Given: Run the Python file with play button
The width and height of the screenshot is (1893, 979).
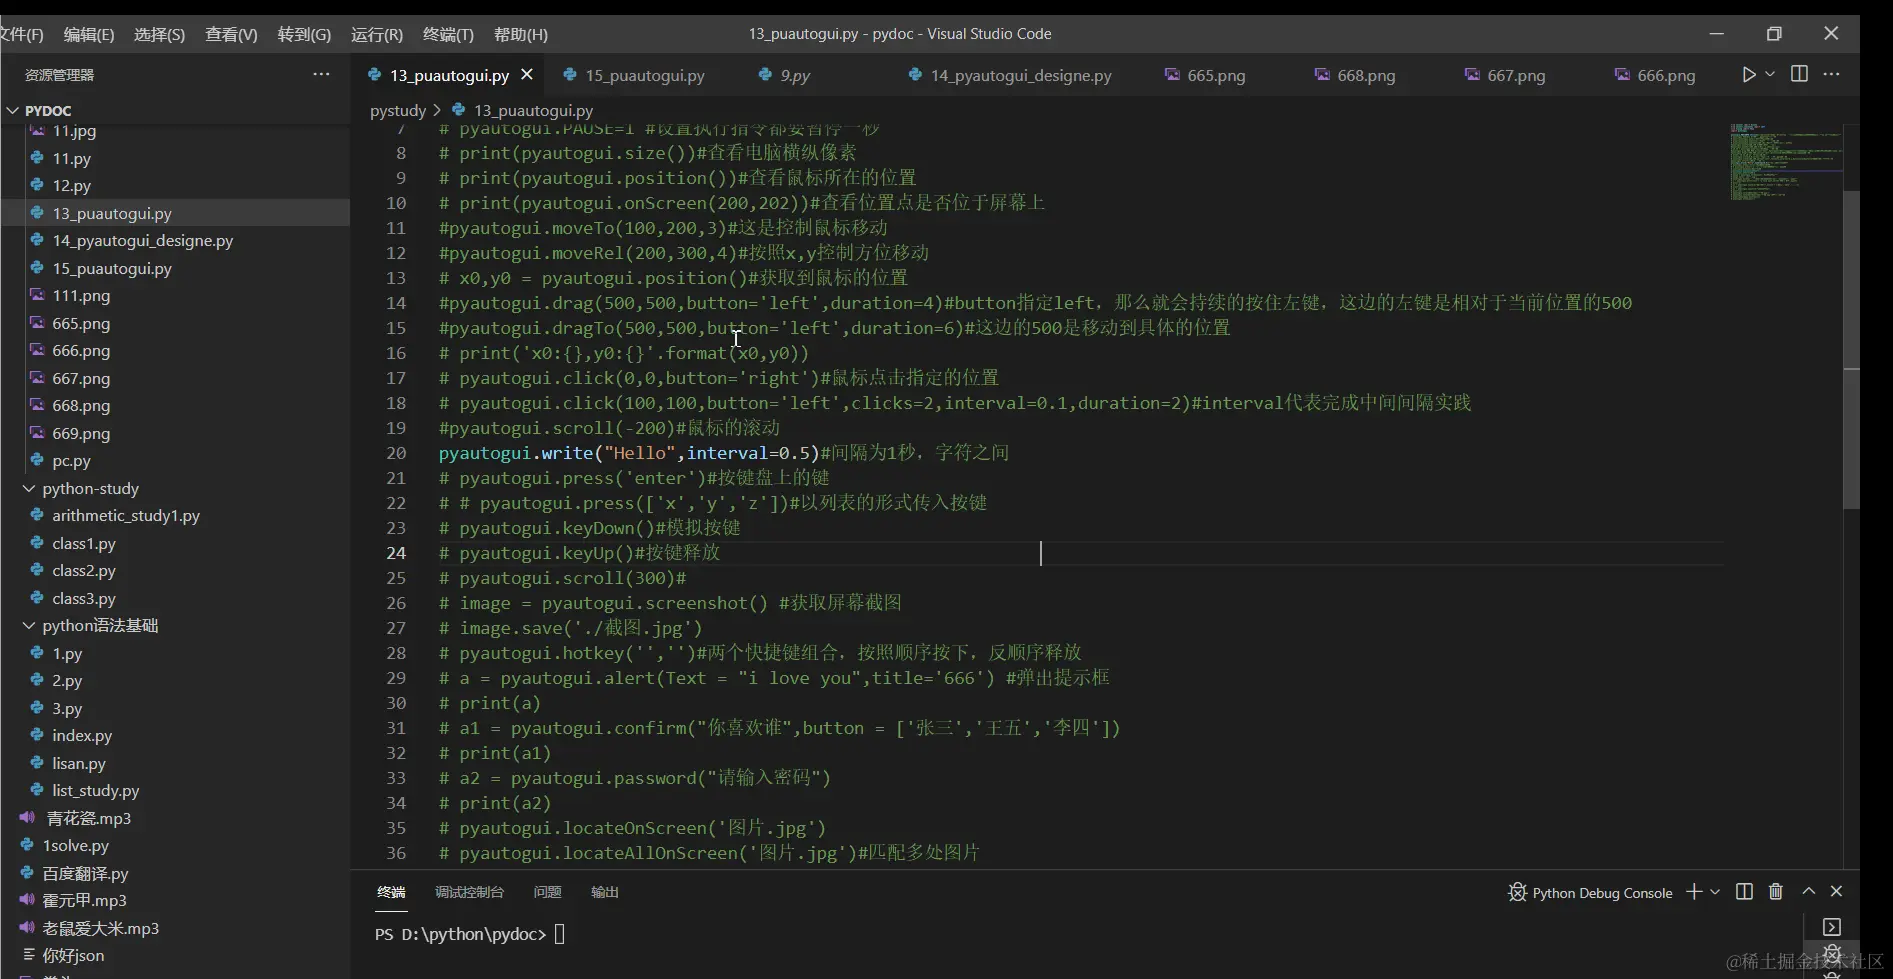Looking at the screenshot, I should pos(1748,75).
